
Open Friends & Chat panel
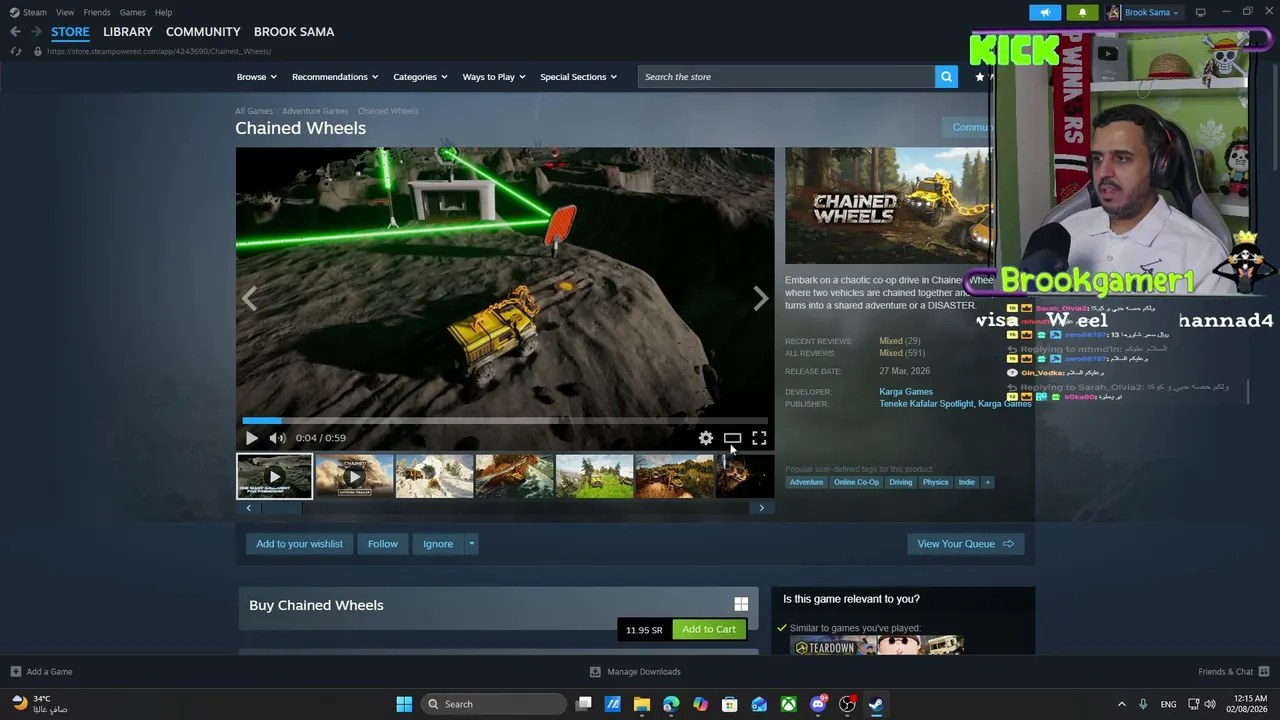(1234, 672)
